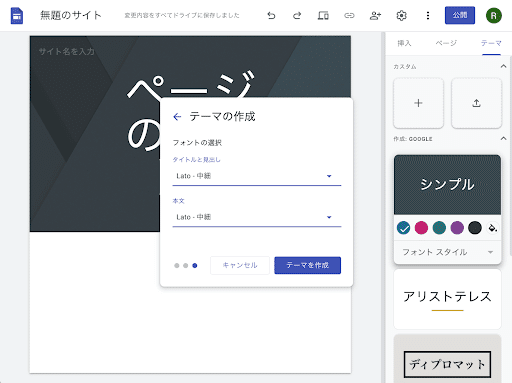Go back in the テーマの作成 dialog
This screenshot has height=383, width=512.
pyautogui.click(x=177, y=117)
